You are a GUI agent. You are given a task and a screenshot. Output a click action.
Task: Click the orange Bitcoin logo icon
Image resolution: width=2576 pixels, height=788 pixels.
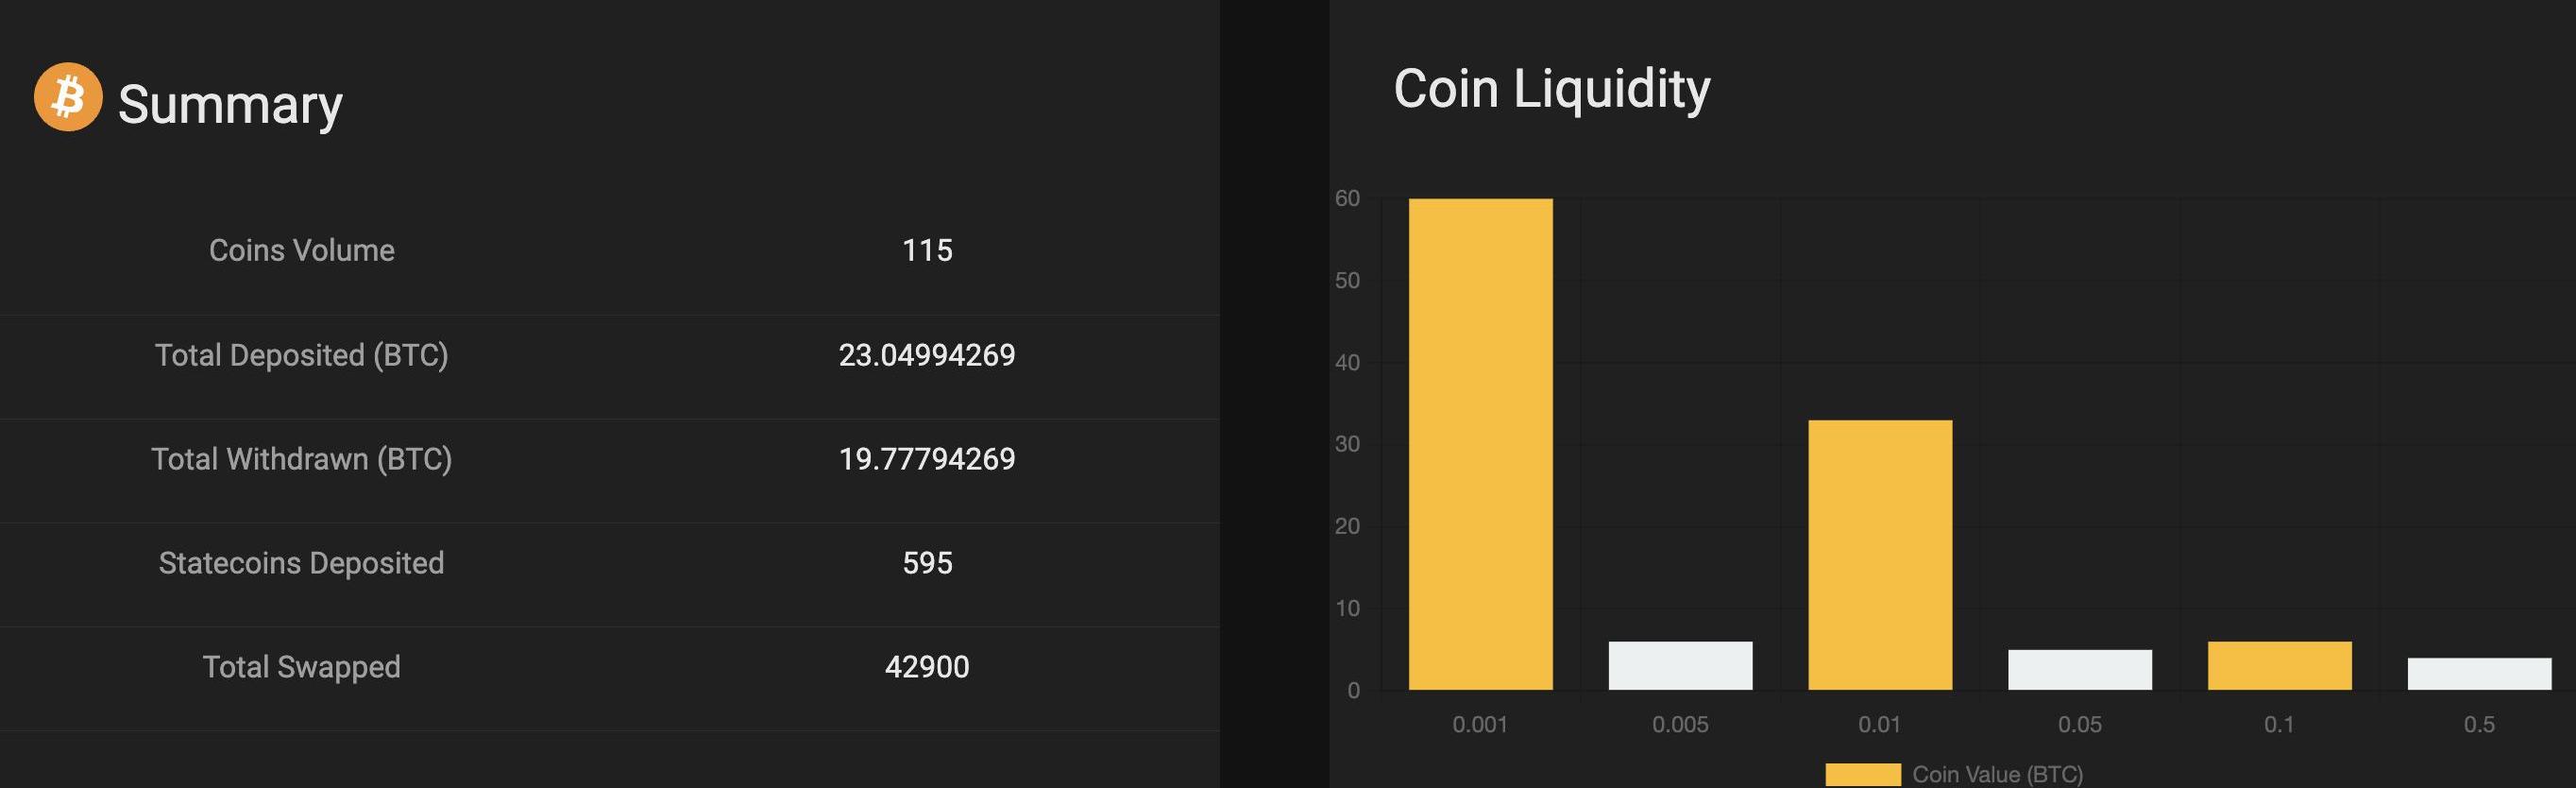click(x=68, y=97)
